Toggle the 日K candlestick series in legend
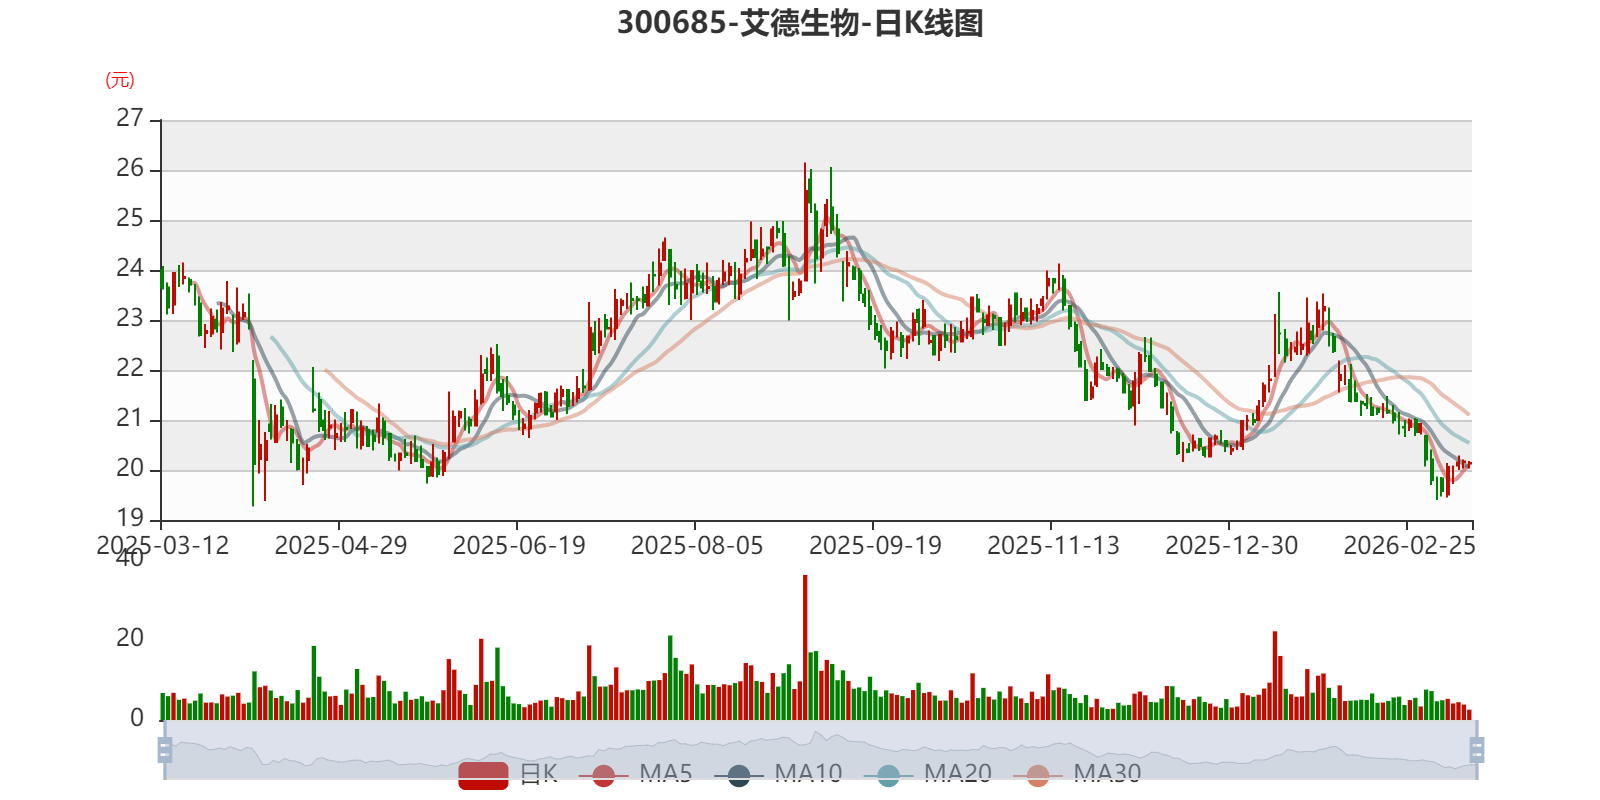This screenshot has height=800, width=1600. pos(509,774)
